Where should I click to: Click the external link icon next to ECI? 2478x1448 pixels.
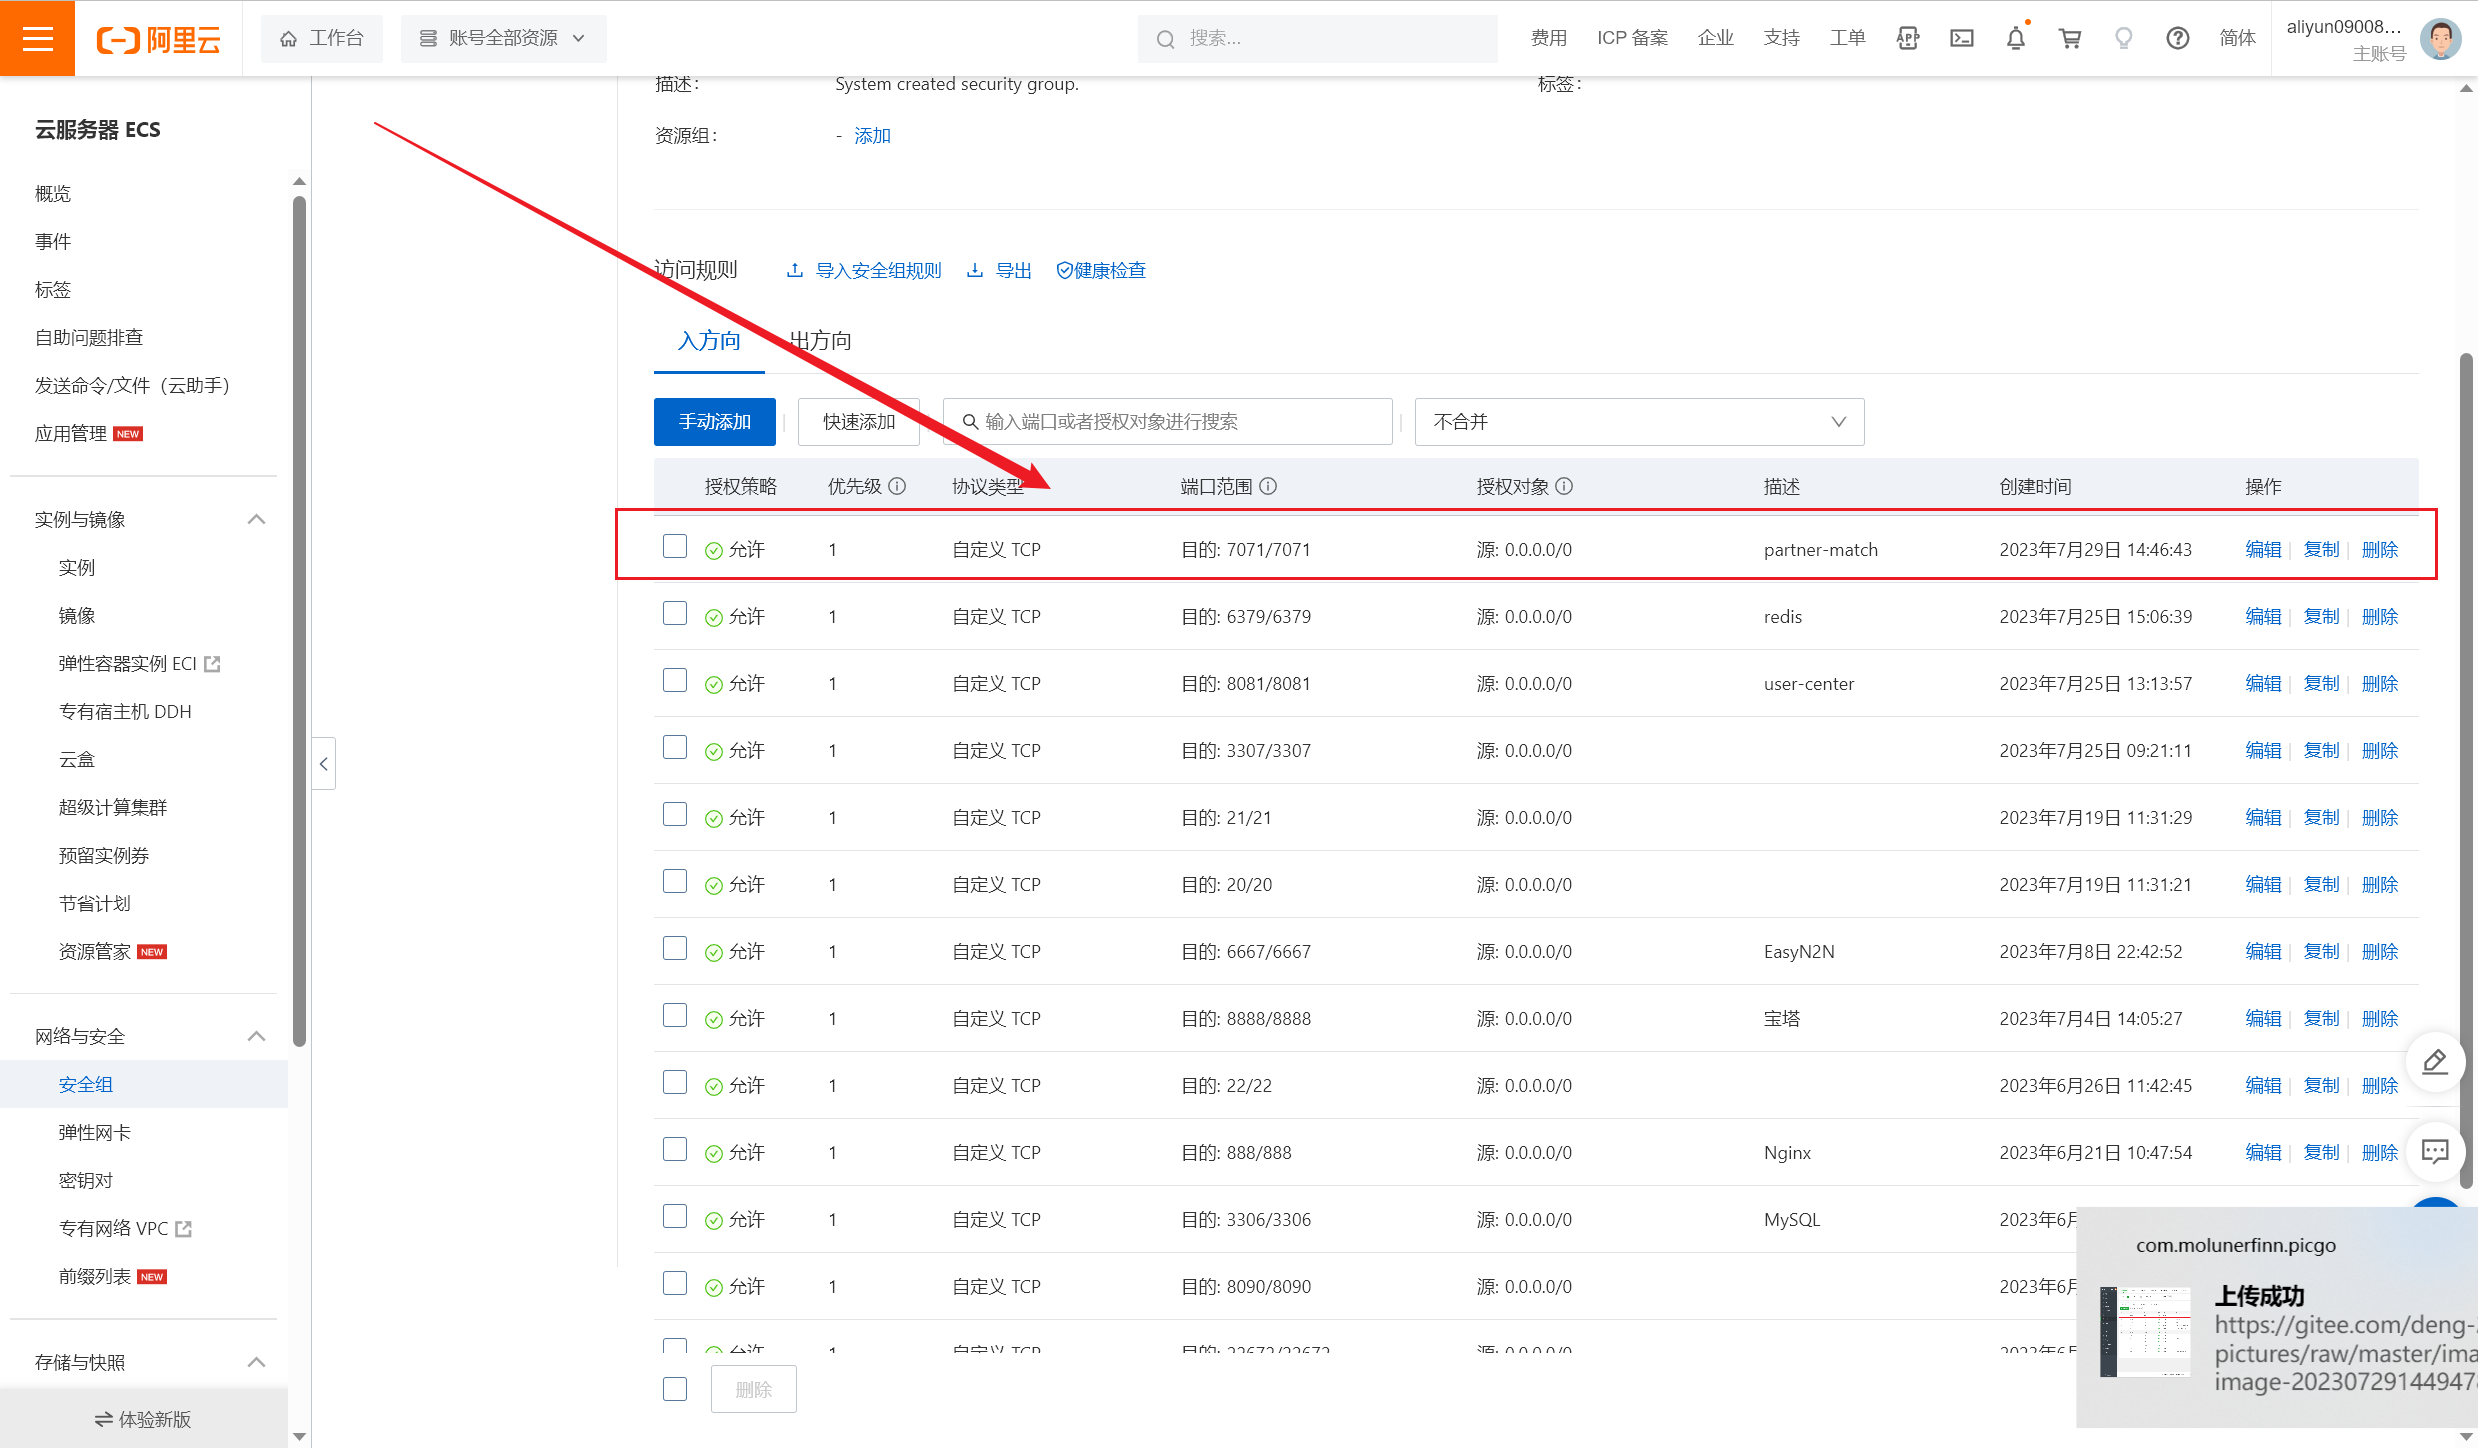click(212, 664)
